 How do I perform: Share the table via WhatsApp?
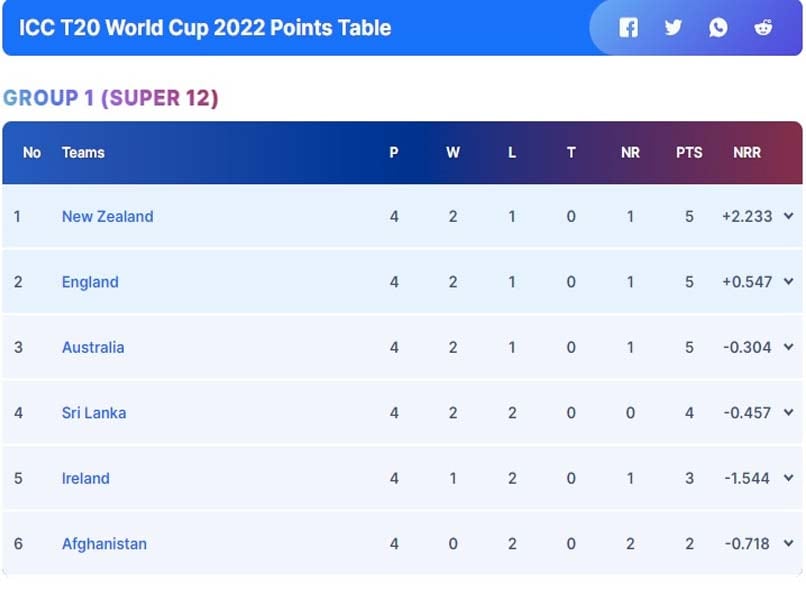(718, 27)
